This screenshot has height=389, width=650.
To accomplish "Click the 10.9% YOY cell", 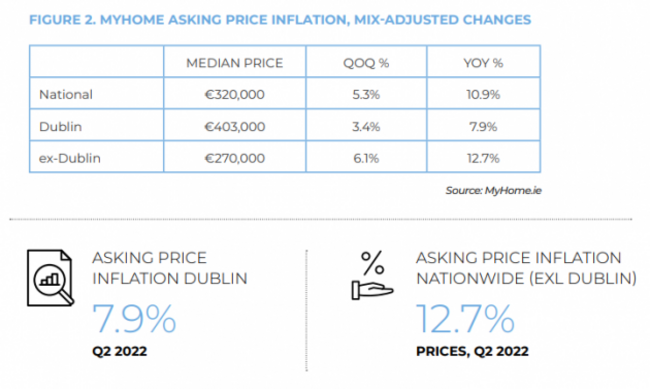I will pyautogui.click(x=483, y=95).
